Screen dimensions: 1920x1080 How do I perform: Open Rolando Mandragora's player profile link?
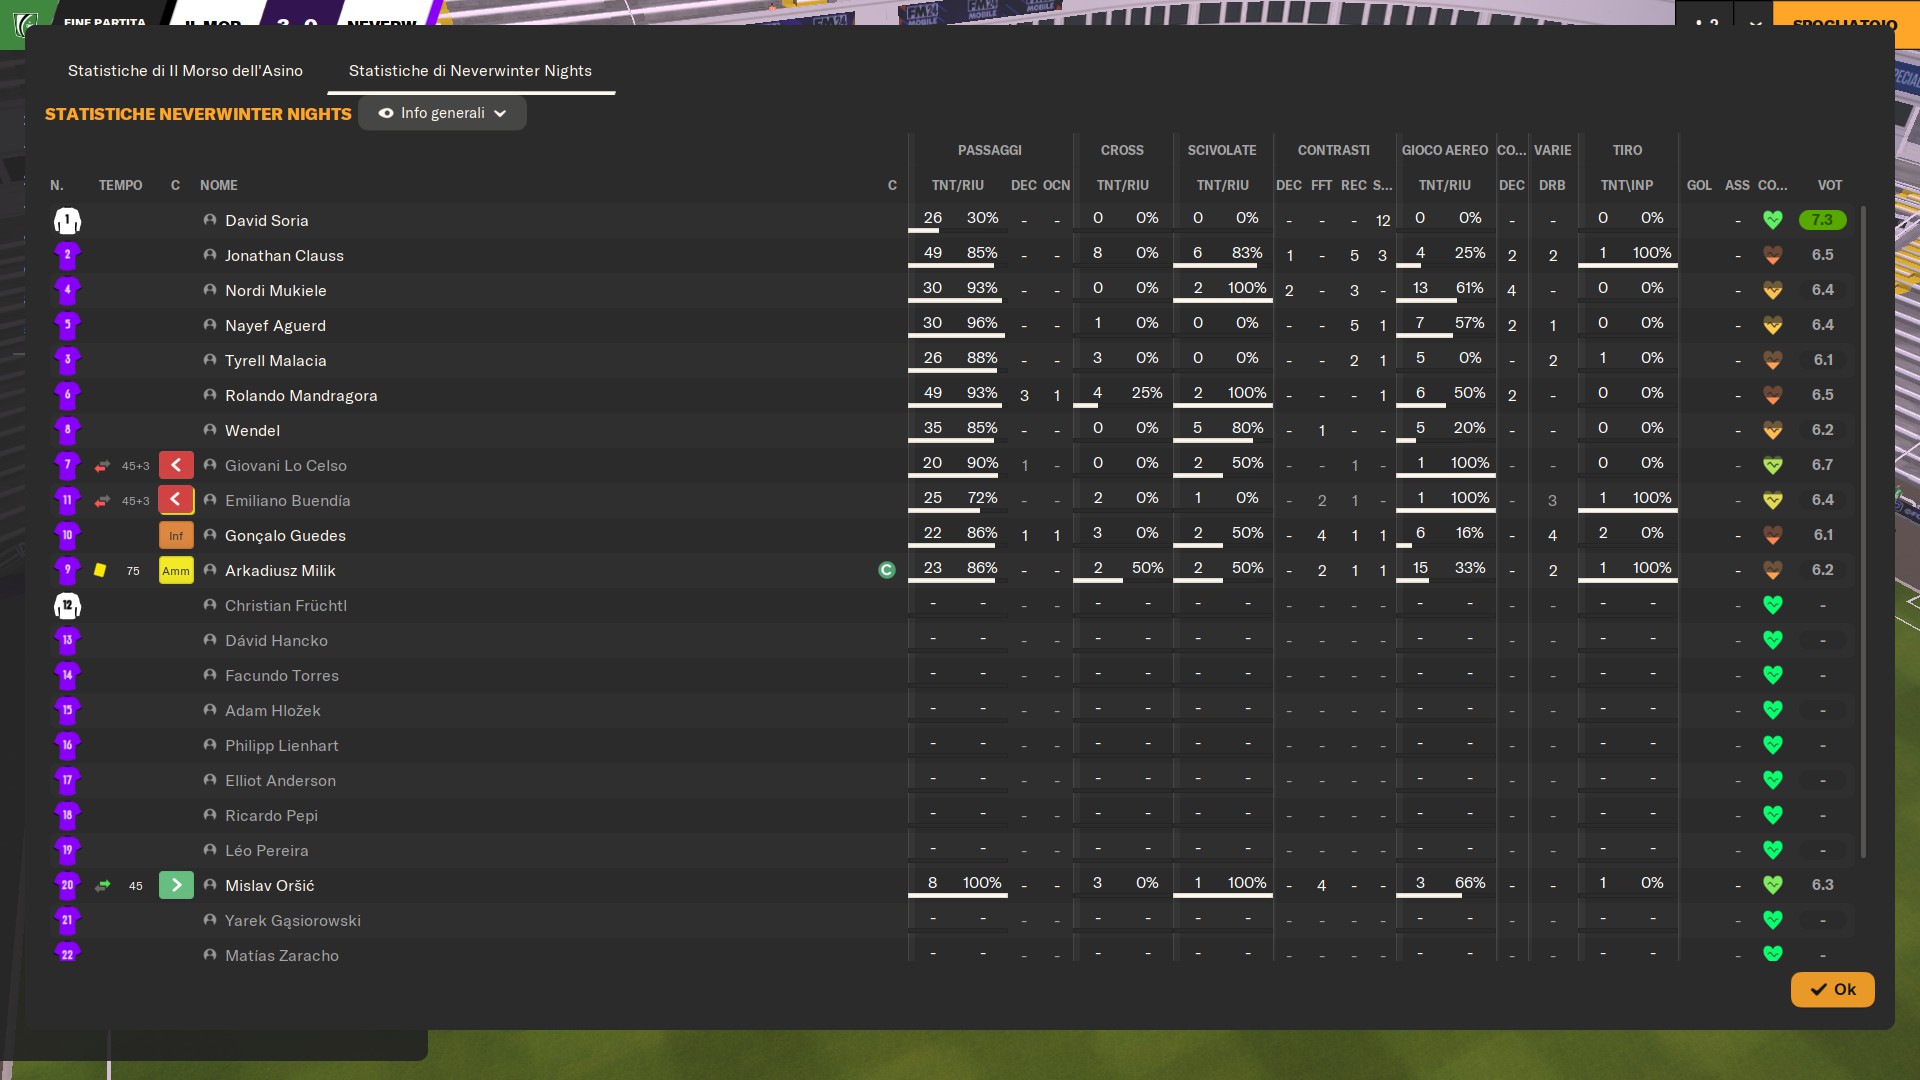[x=301, y=395]
